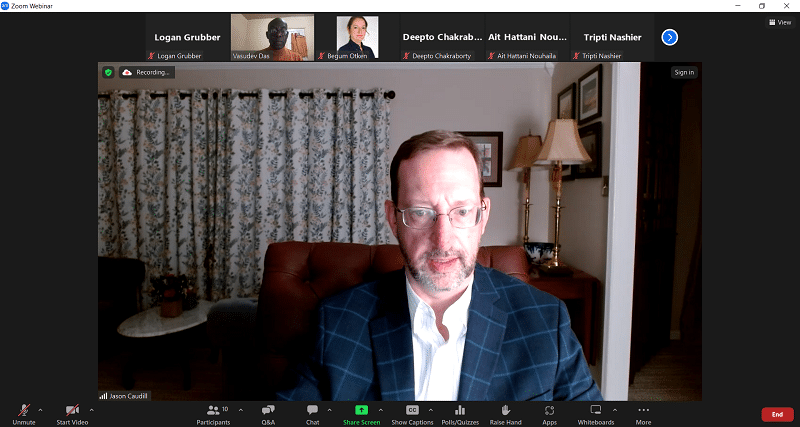Click the Raise Hand icon

[506, 411]
